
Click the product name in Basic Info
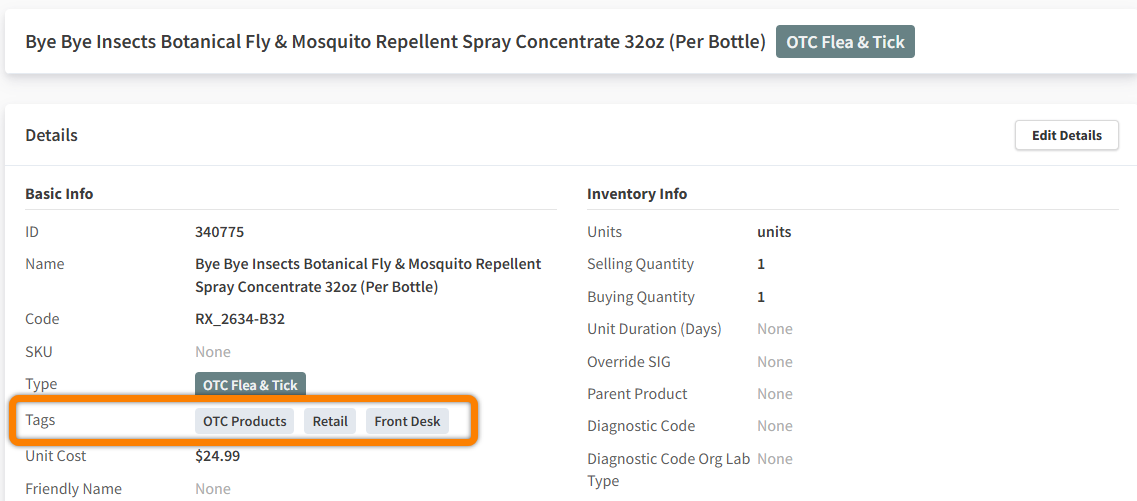(x=368, y=276)
